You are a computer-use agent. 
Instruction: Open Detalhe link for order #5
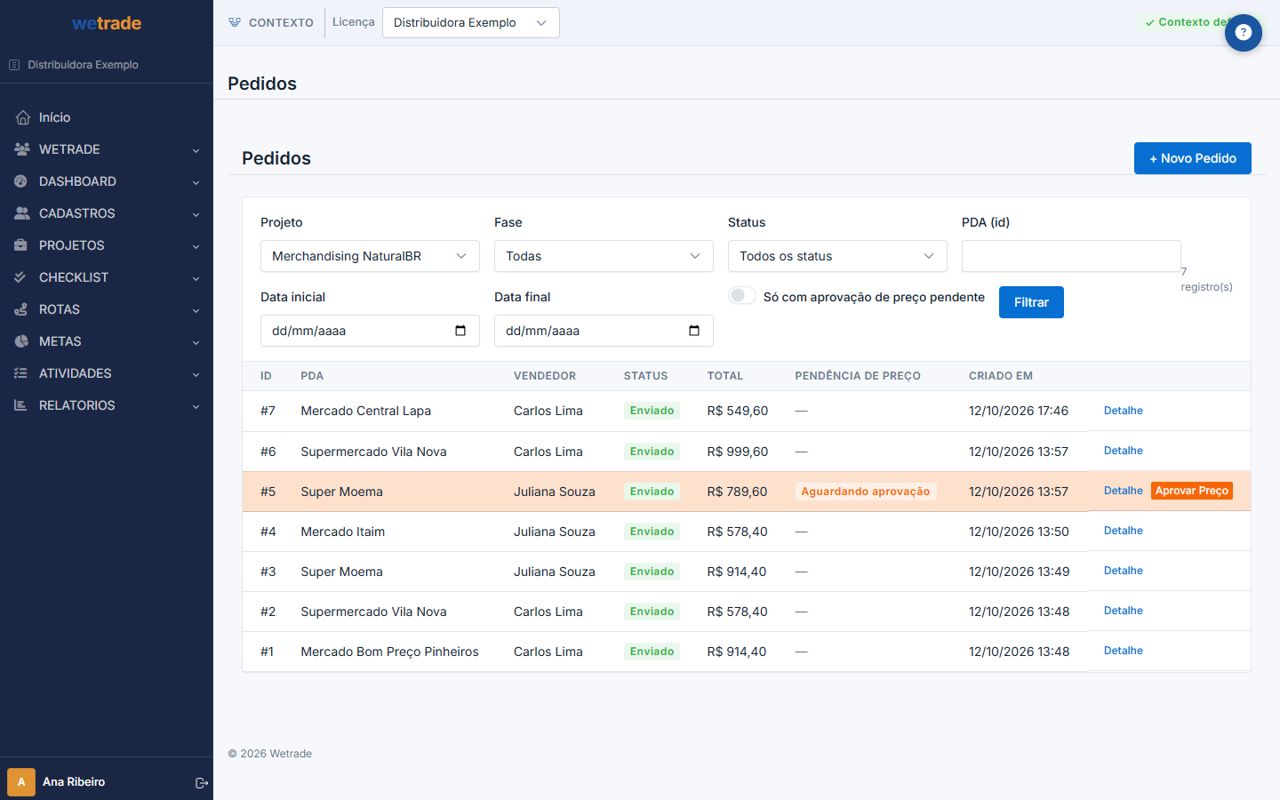tap(1123, 491)
